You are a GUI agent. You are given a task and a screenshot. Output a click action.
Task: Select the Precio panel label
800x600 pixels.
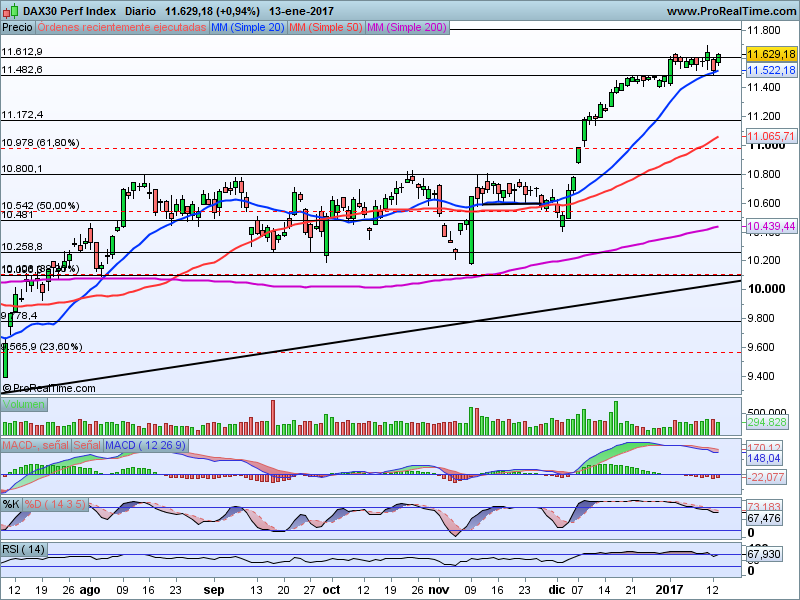(x=17, y=28)
